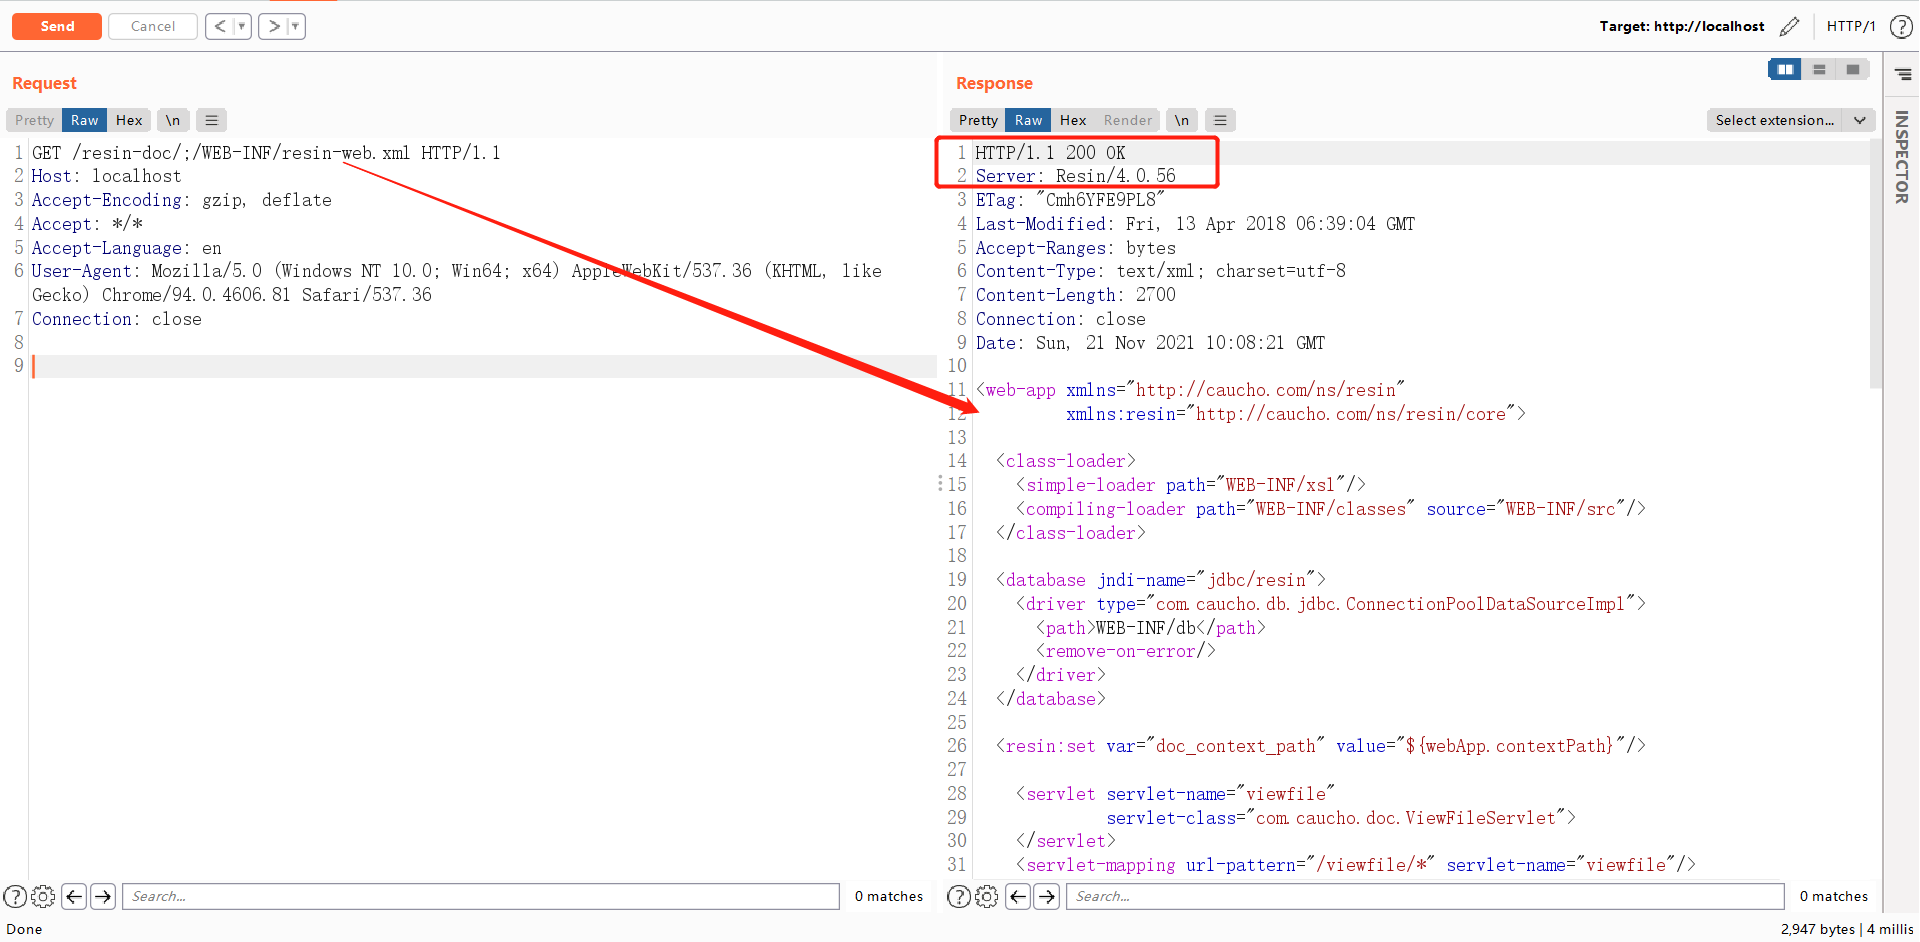Click the Send button

tap(57, 26)
